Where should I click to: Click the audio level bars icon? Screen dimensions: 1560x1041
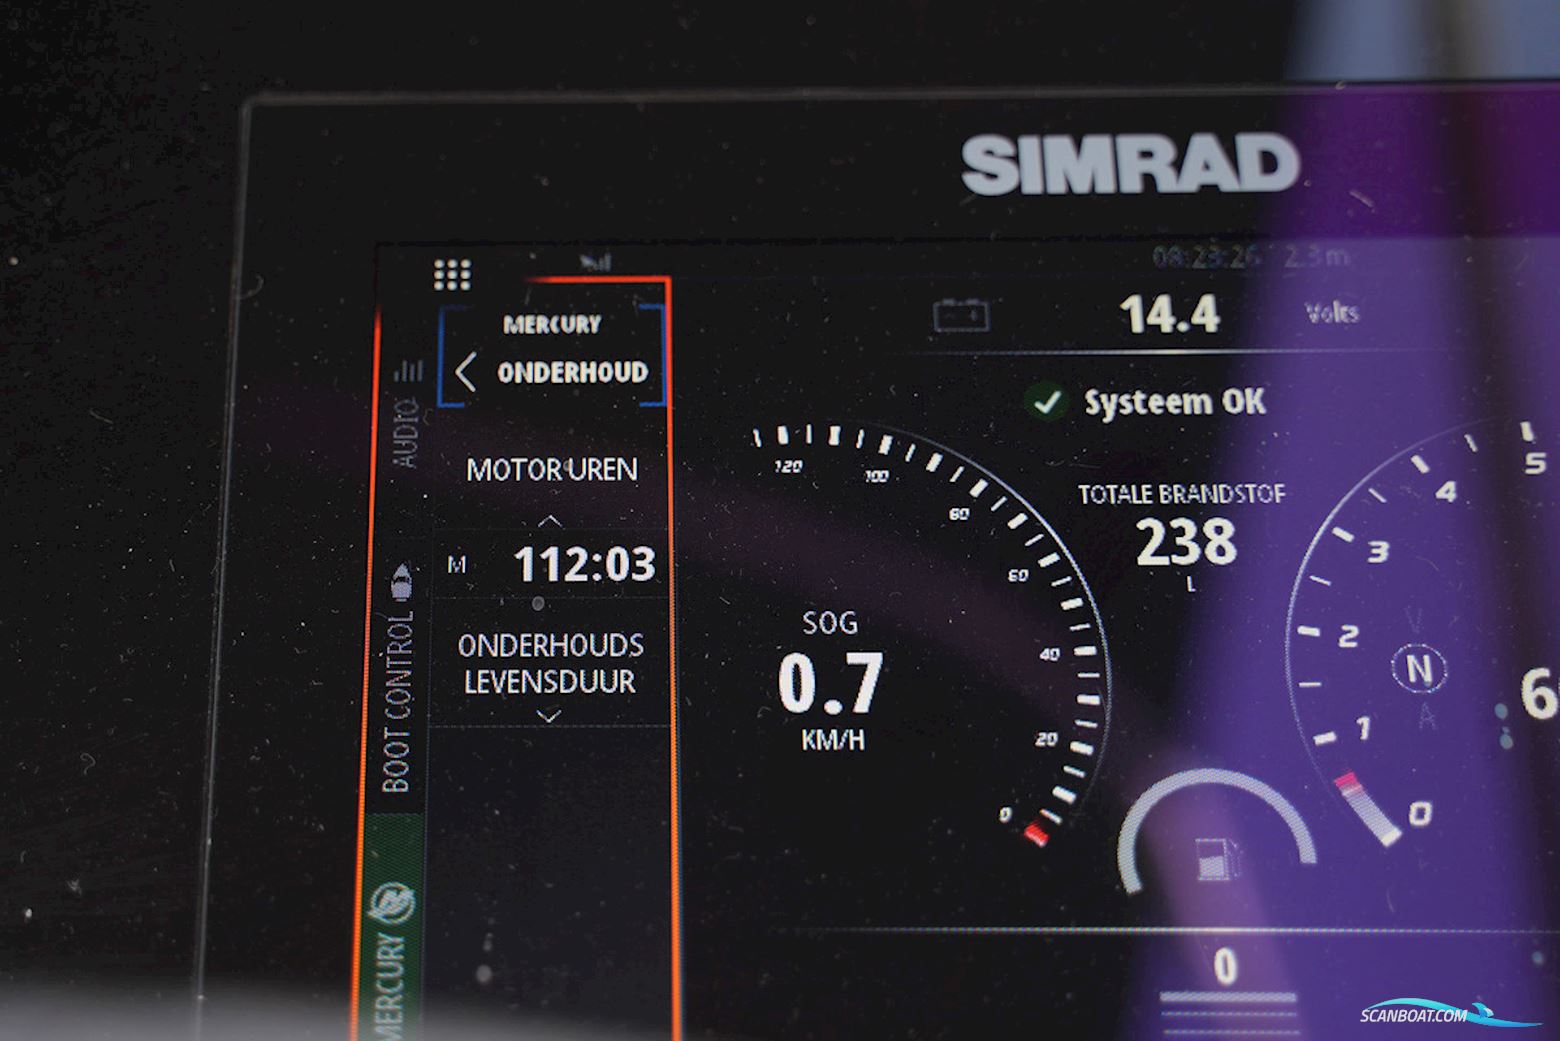coord(408,372)
